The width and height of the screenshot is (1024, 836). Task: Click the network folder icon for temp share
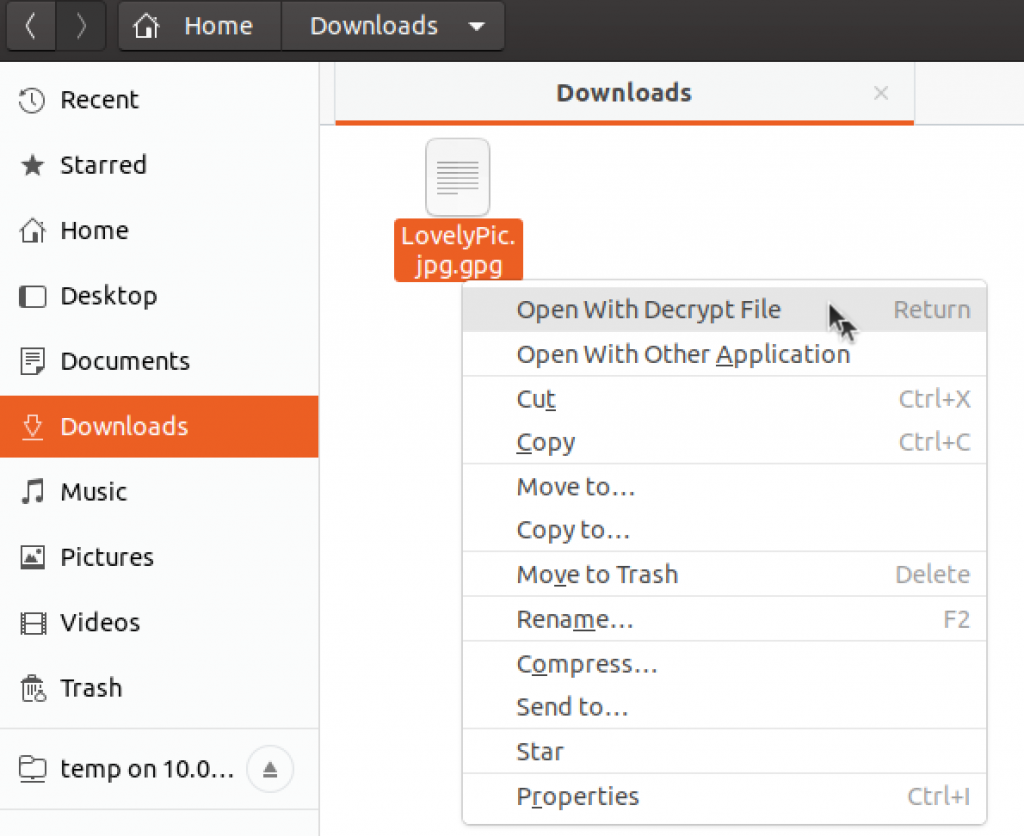tap(33, 769)
